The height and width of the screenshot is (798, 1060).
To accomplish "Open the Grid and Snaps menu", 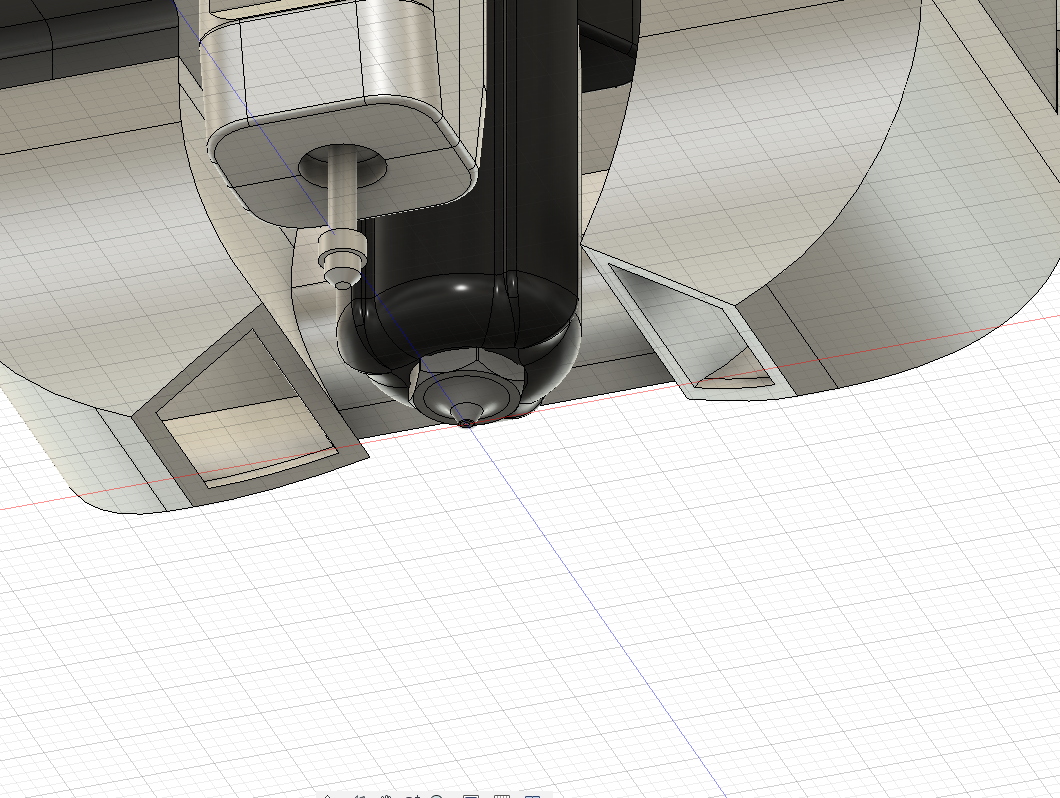I will (x=502, y=796).
